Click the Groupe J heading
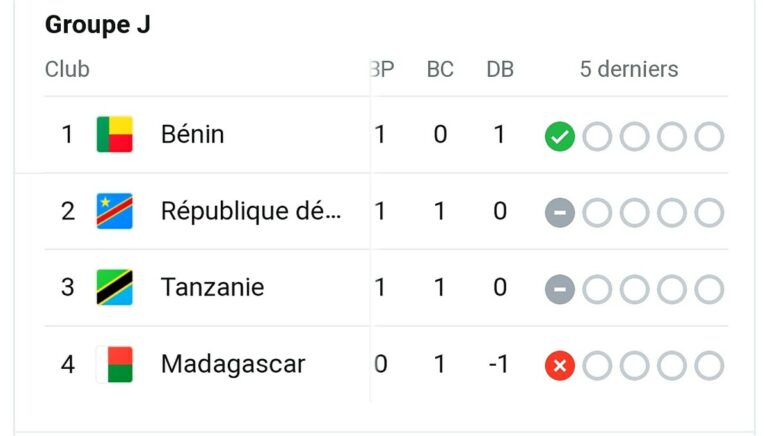 click(x=97, y=26)
